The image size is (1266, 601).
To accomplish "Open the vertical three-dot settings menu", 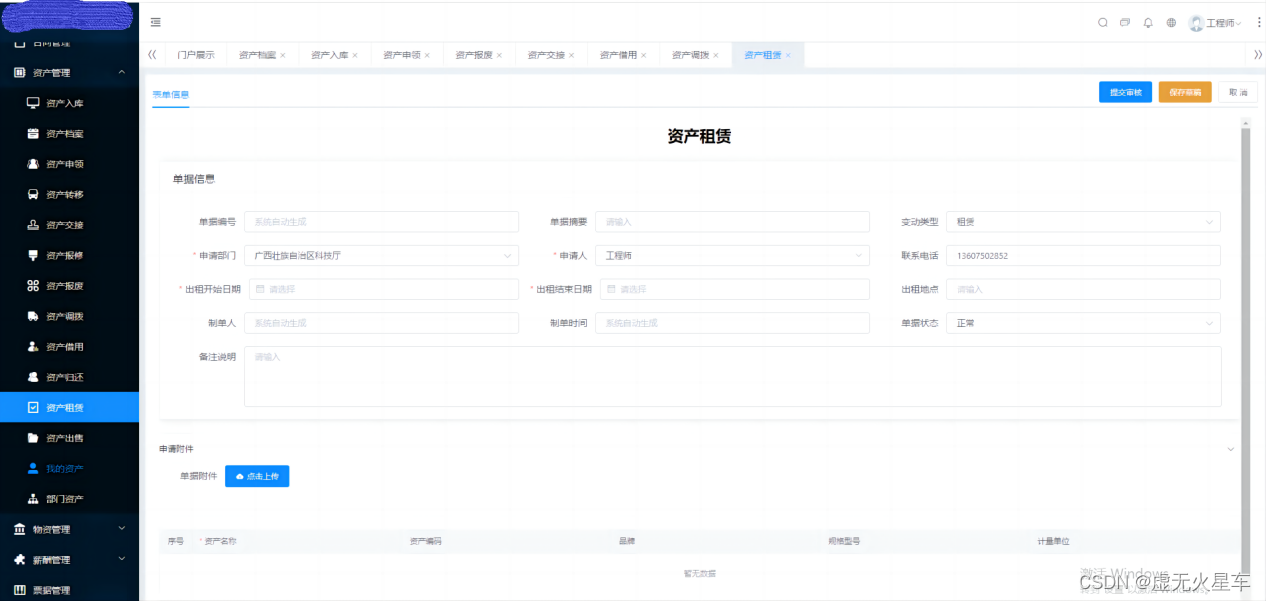I will click(1259, 22).
